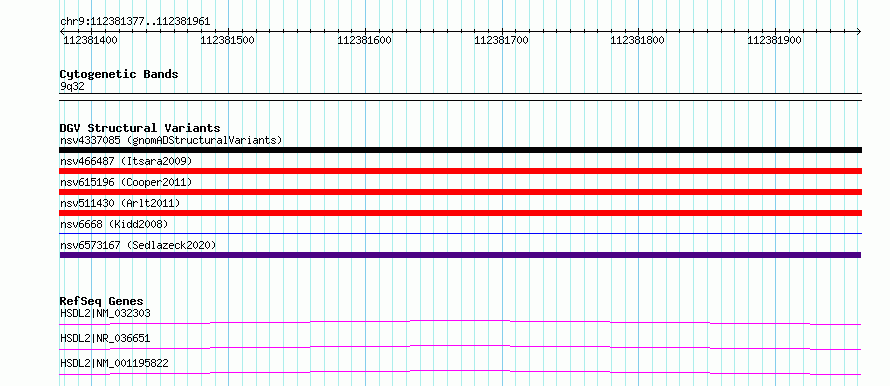Image resolution: width=890 pixels, height=386 pixels.
Task: Click the Cytogenetic Bands track heading
Action: [119, 74]
